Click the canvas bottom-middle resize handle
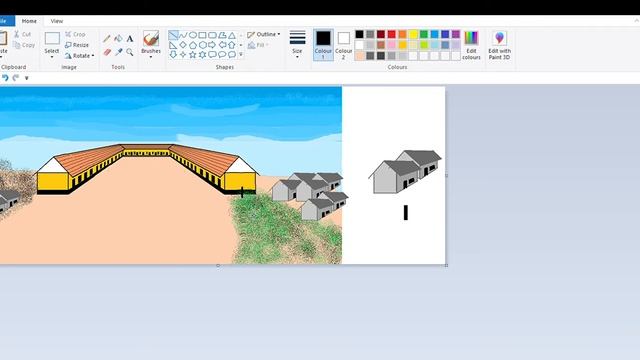Screen dimensions: 640x360 (x=218, y=266)
